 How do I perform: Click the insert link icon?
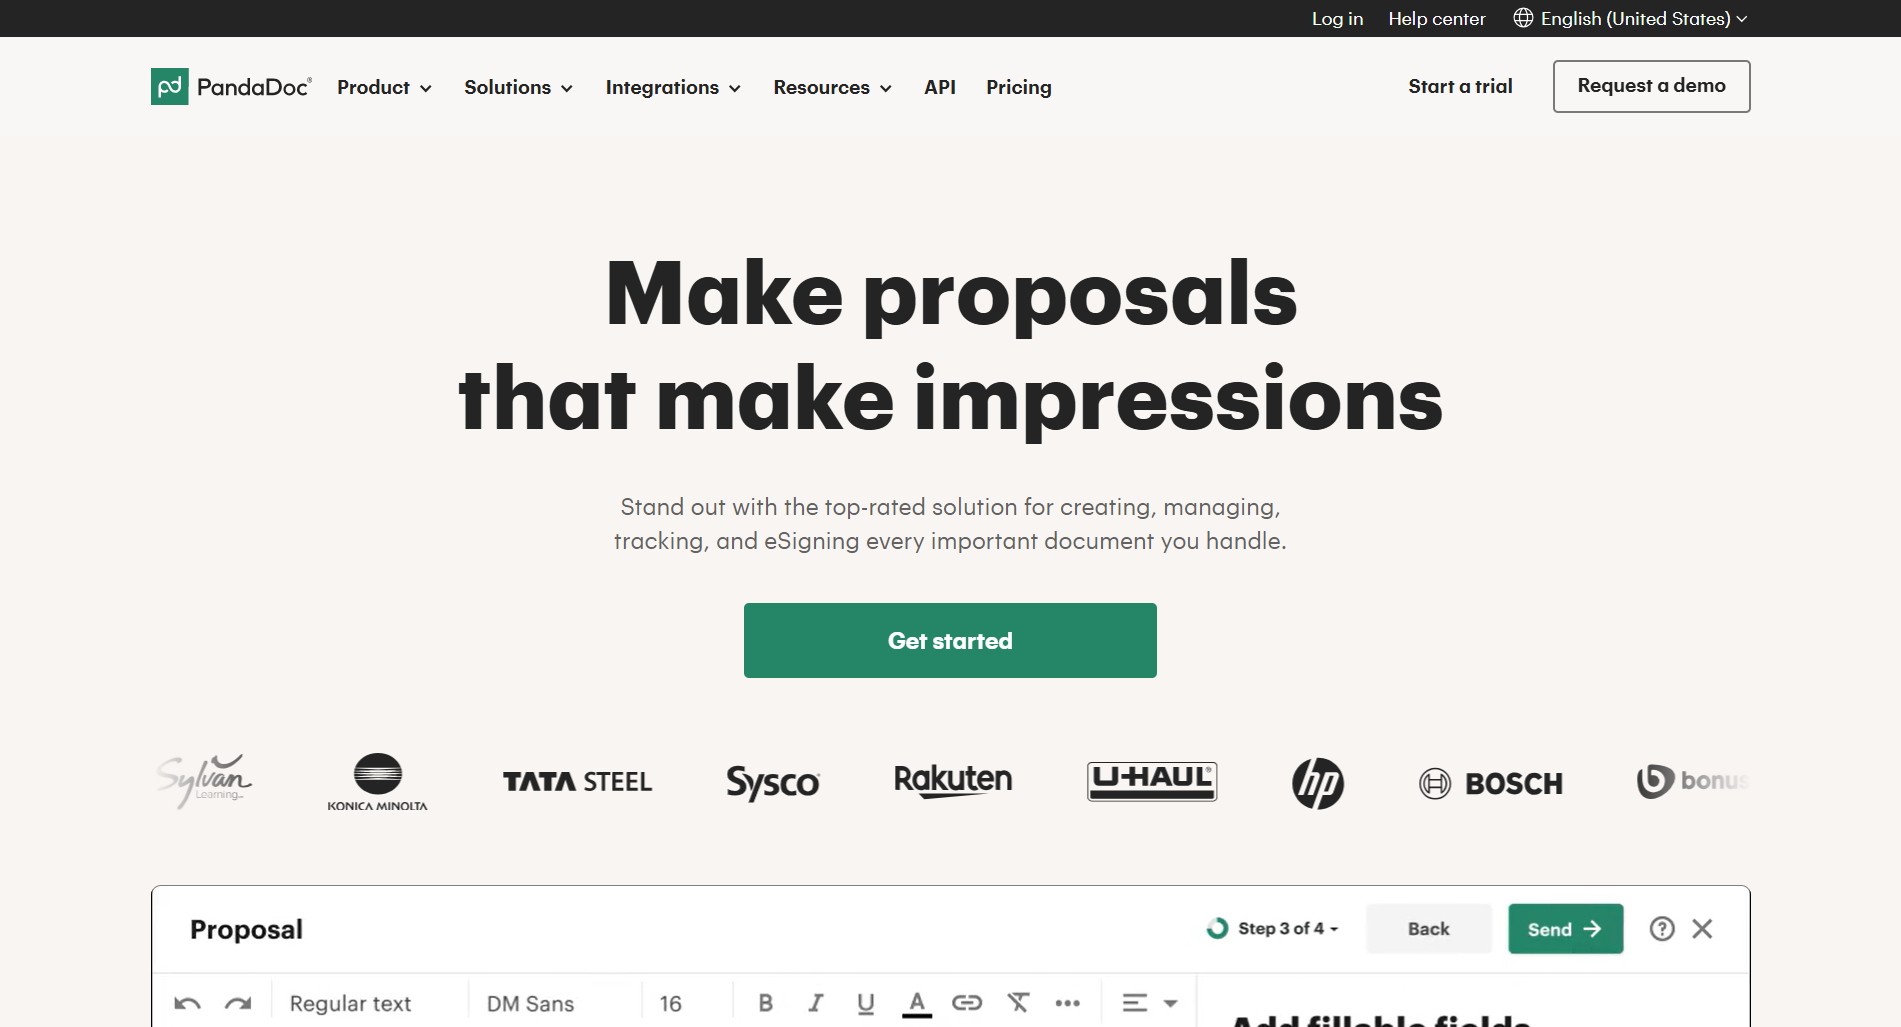[x=966, y=1003]
